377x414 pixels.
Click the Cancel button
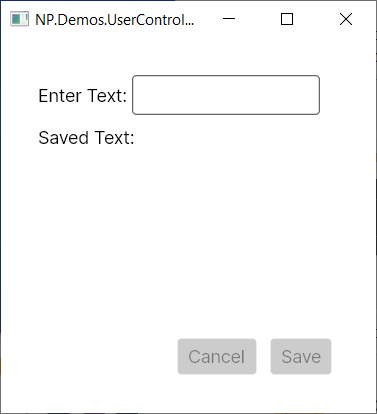point(217,356)
